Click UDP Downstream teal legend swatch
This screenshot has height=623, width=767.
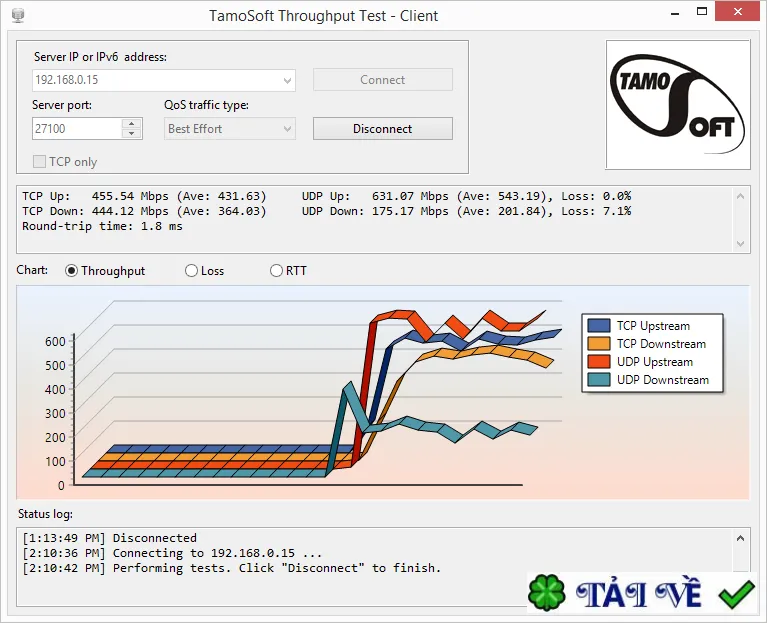pyautogui.click(x=599, y=380)
